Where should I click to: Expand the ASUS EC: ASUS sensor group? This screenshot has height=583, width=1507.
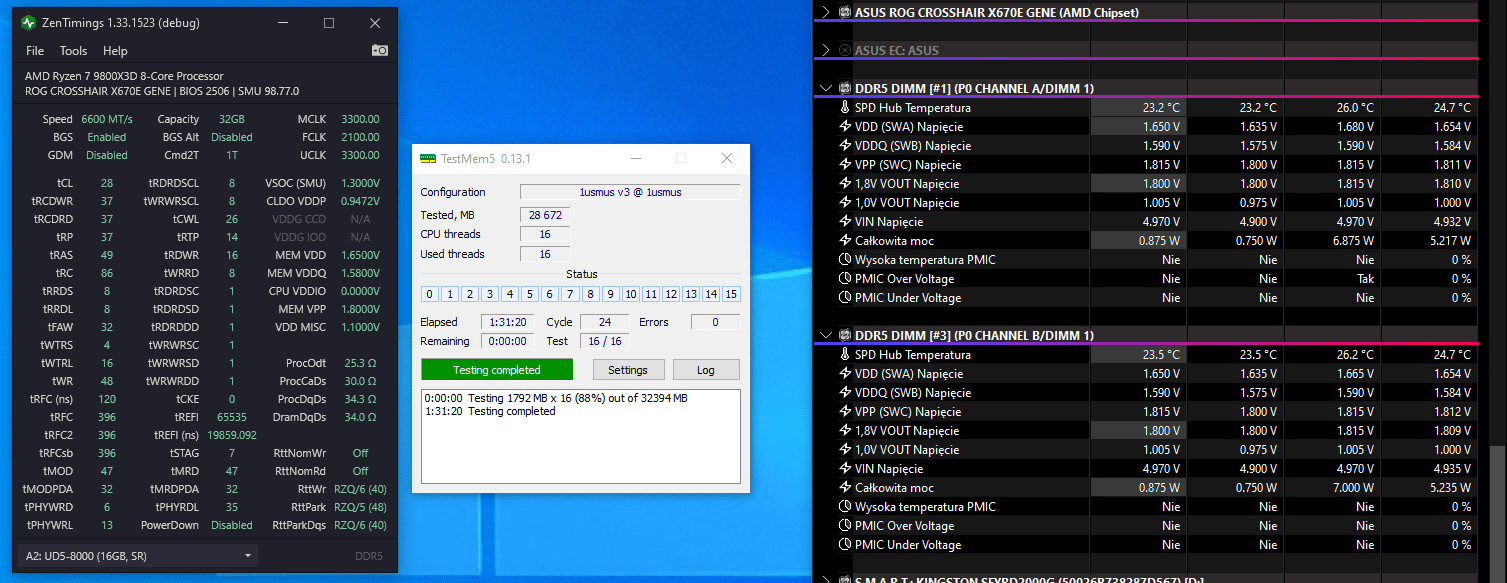(x=825, y=50)
